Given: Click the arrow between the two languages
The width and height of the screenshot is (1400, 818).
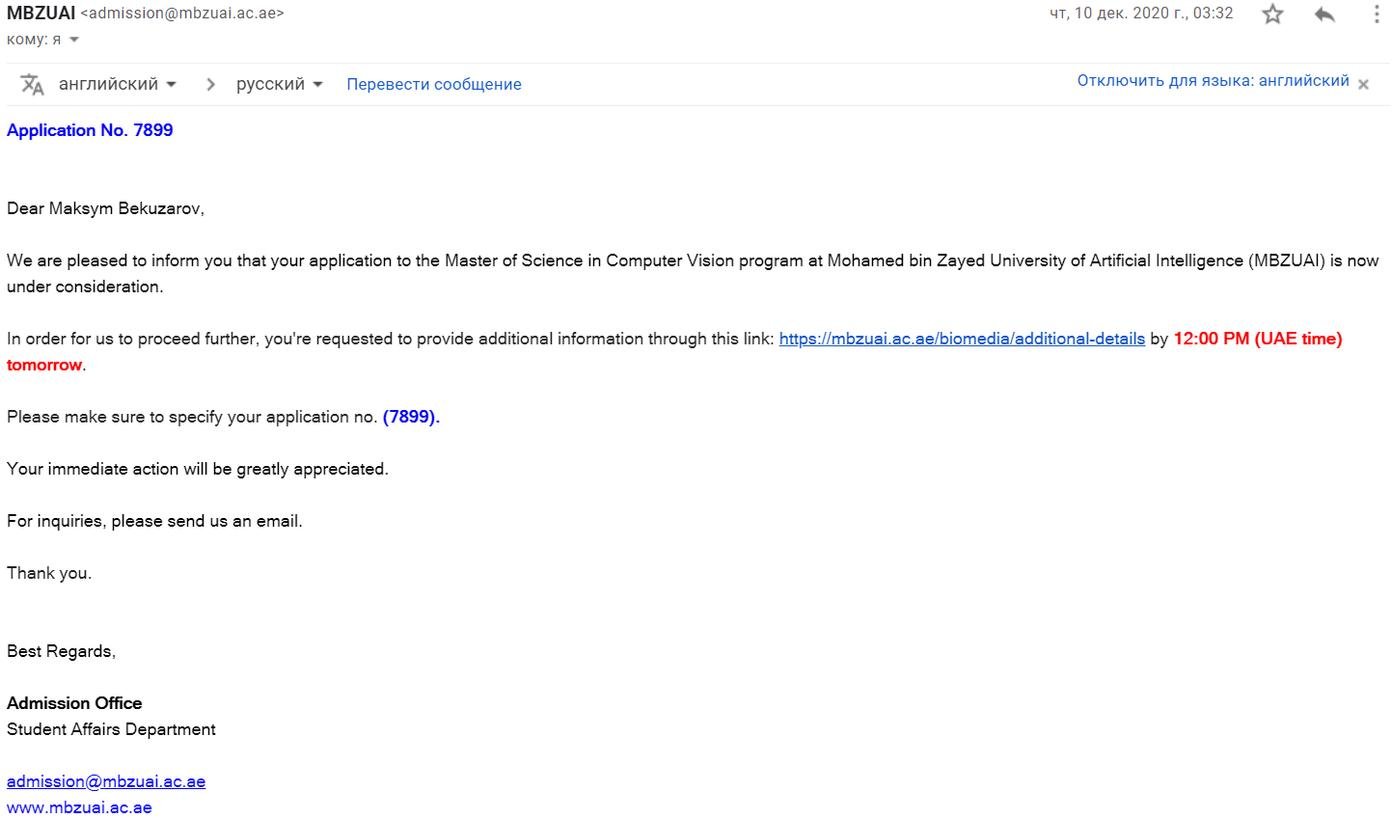Looking at the screenshot, I should (210, 84).
